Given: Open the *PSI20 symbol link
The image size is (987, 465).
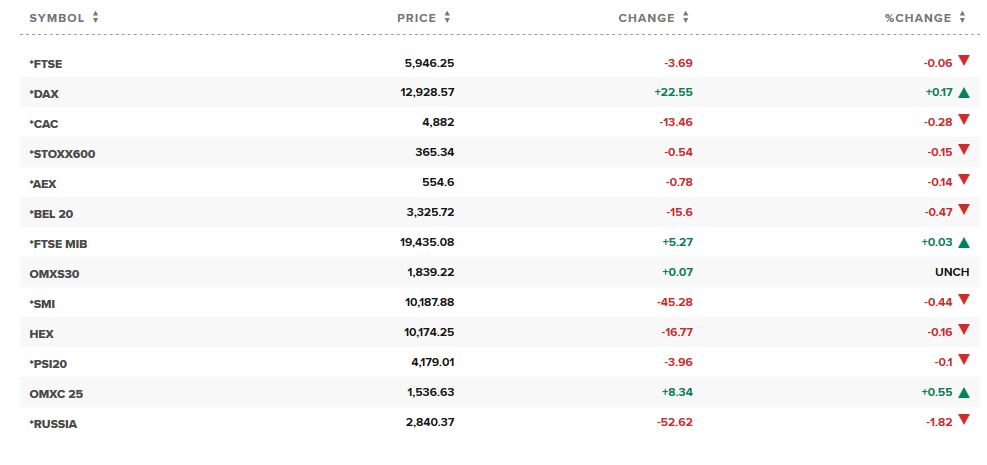Looking at the screenshot, I should 48,364.
